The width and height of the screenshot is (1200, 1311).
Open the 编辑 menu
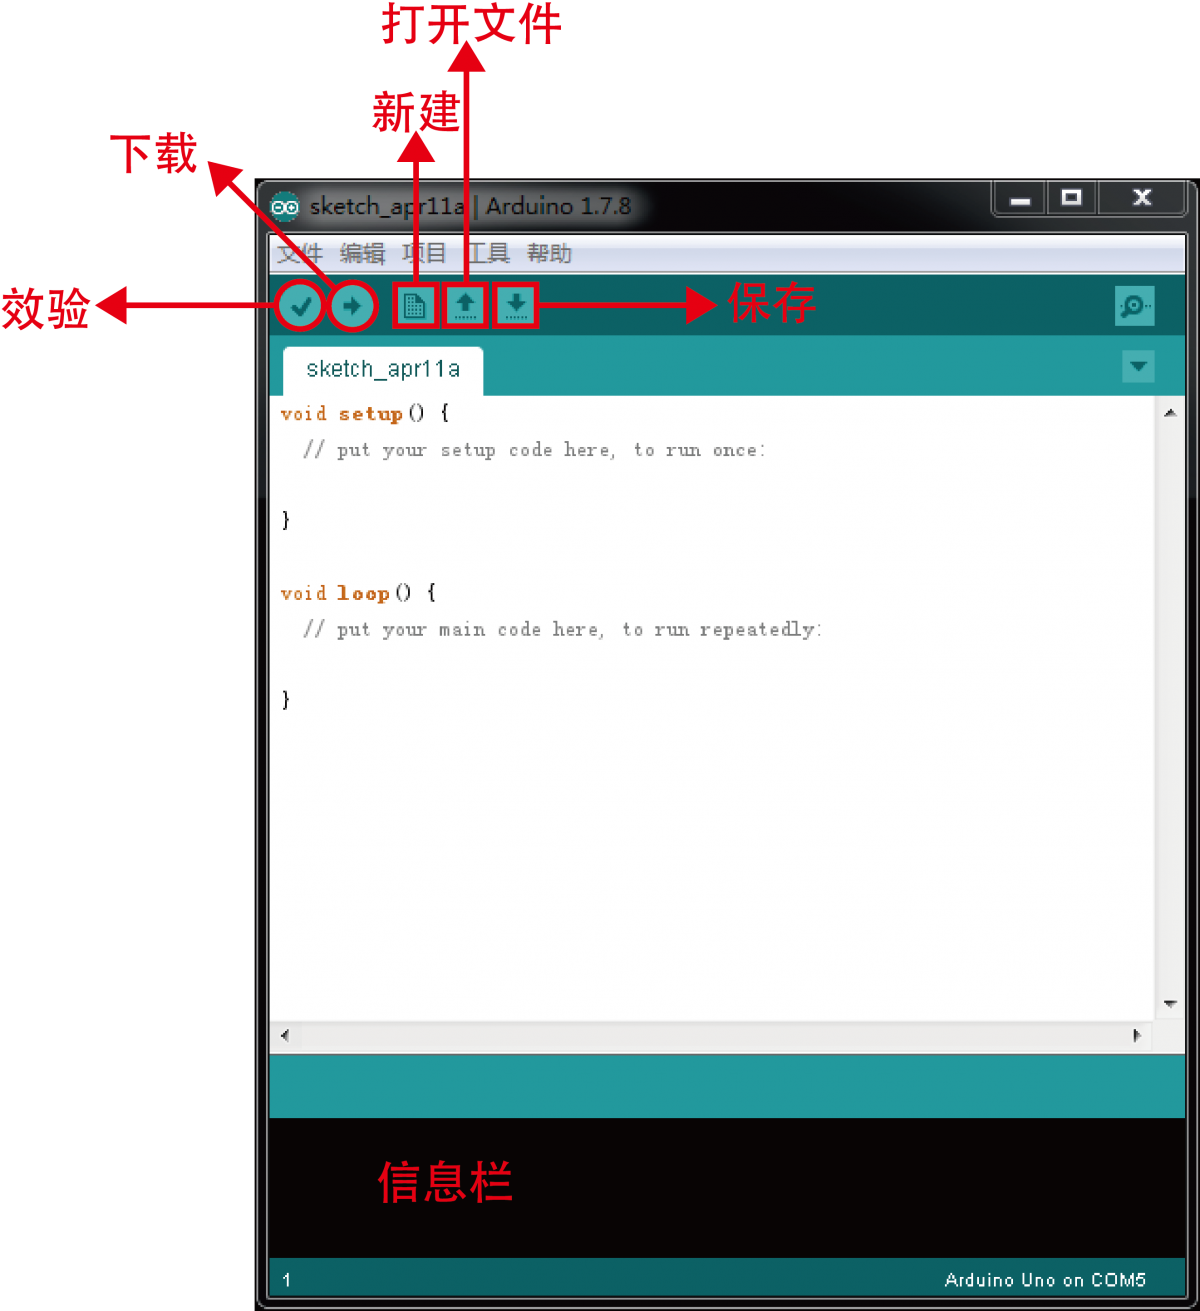point(360,253)
